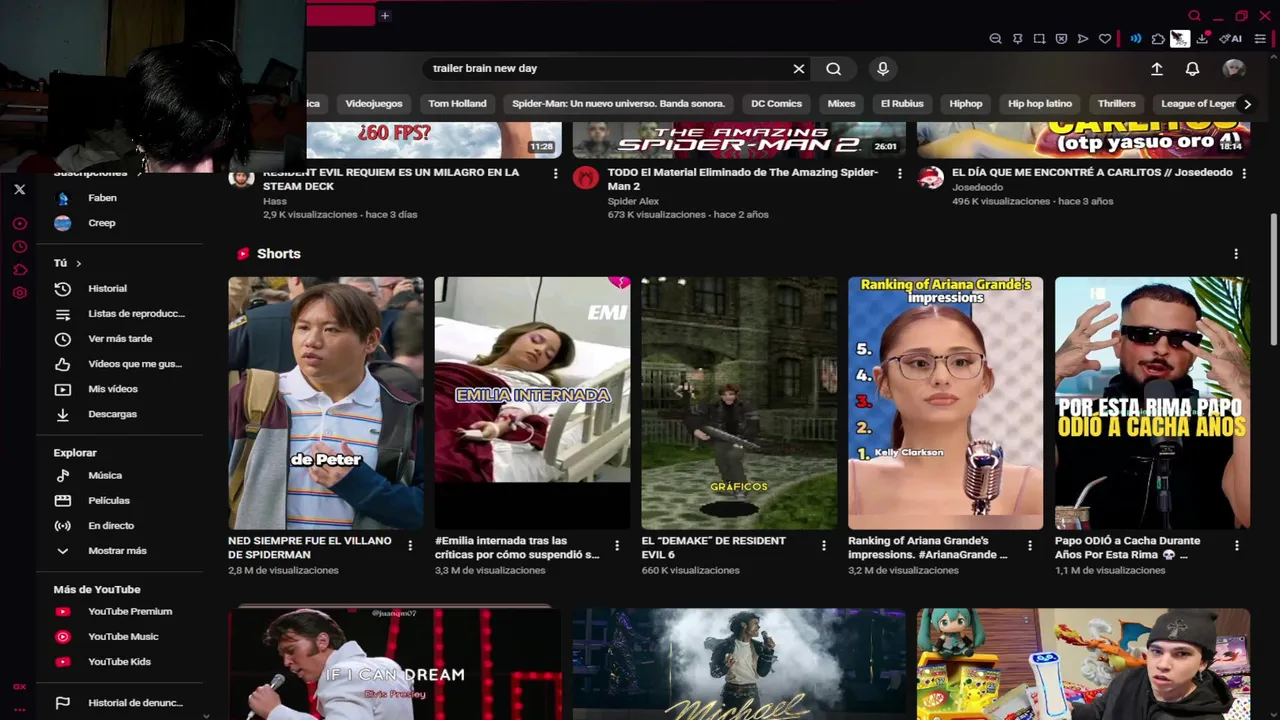Screen dimensions: 1280x720
Task: Open the browser tab search magnifier
Action: [x=1194, y=16]
